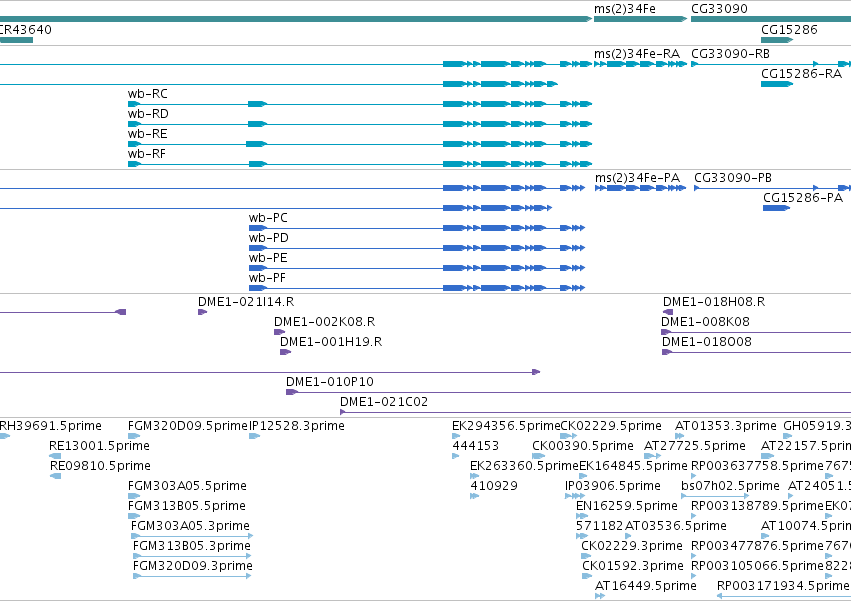
Task: Click EST CK02229.5prime
Action: tap(611, 426)
